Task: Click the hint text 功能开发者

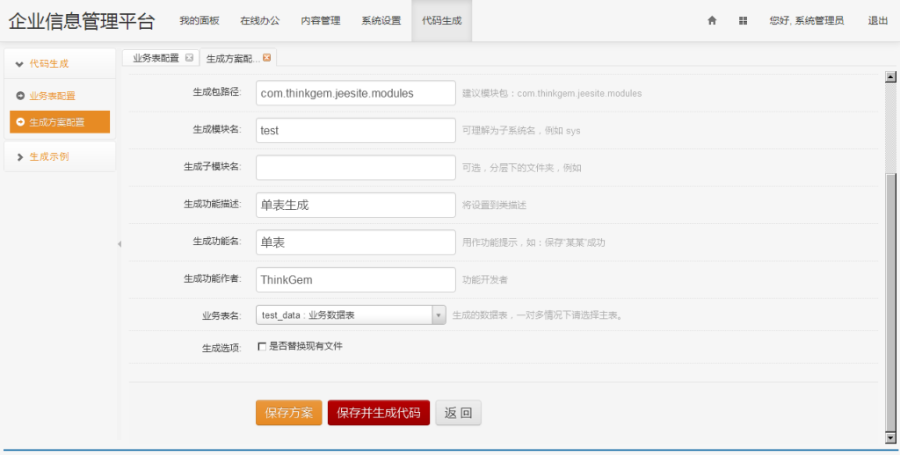Action: (485, 279)
